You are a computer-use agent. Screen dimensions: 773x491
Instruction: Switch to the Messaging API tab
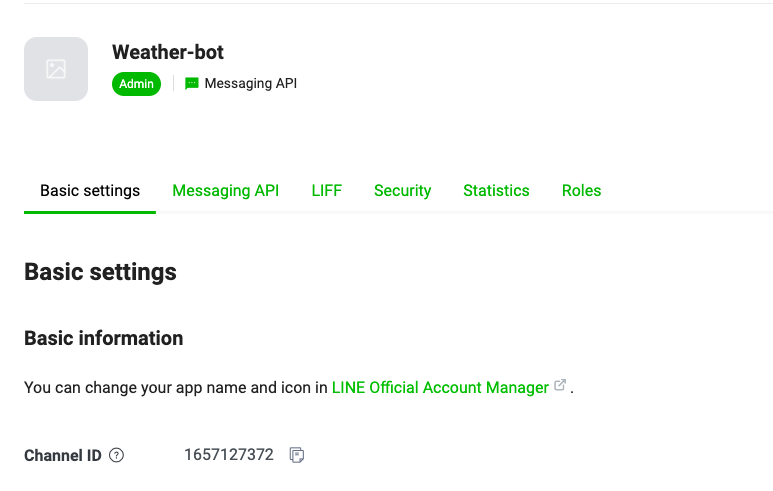[x=225, y=191]
